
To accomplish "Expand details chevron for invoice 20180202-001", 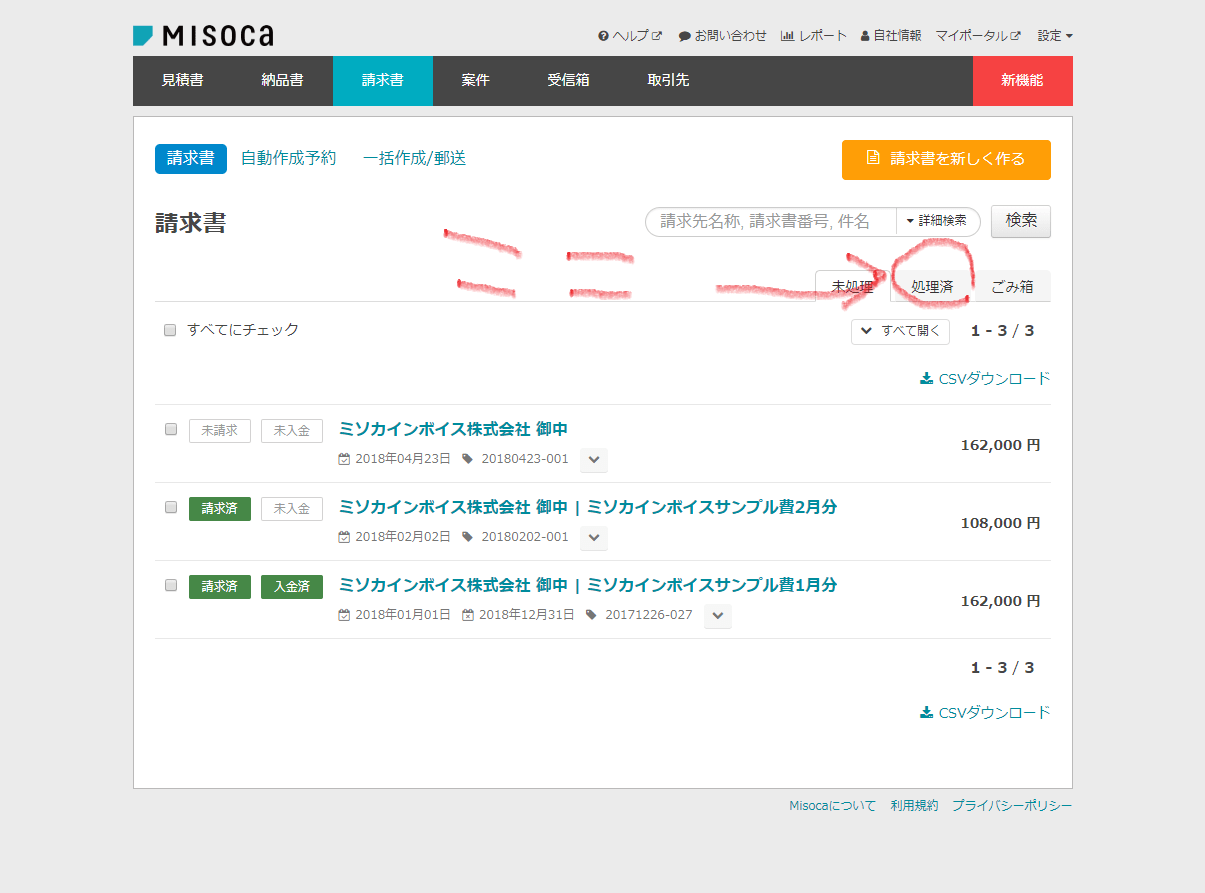I will [x=594, y=538].
